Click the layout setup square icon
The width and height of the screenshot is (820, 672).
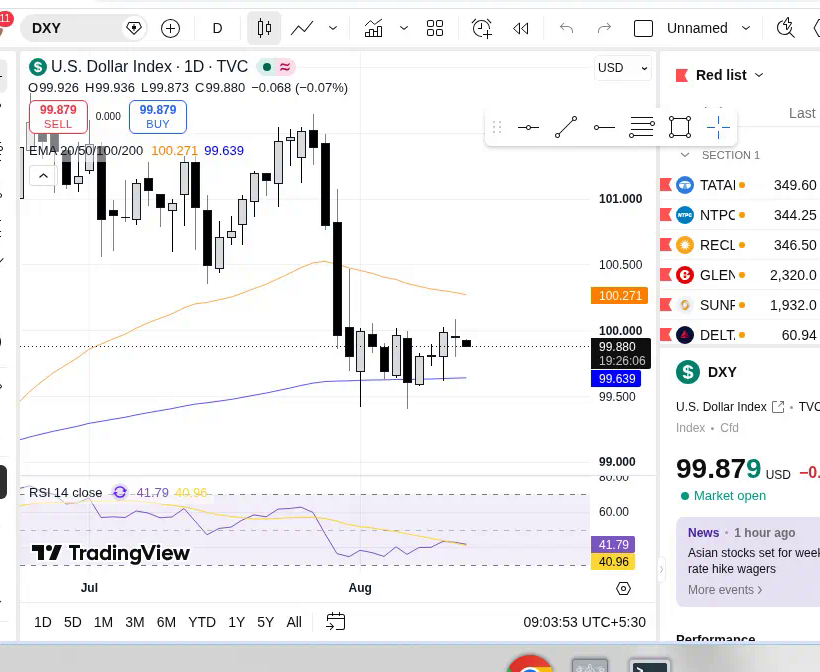(x=643, y=28)
